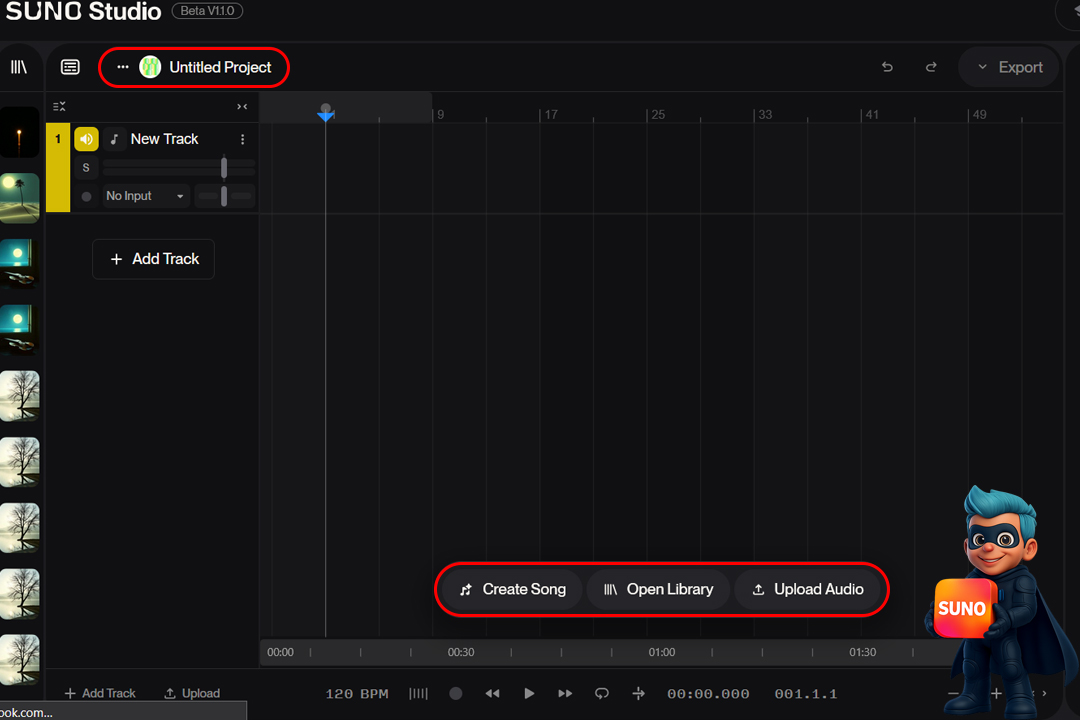Solo New Track with the S button
This screenshot has width=1080, height=720.
click(86, 167)
